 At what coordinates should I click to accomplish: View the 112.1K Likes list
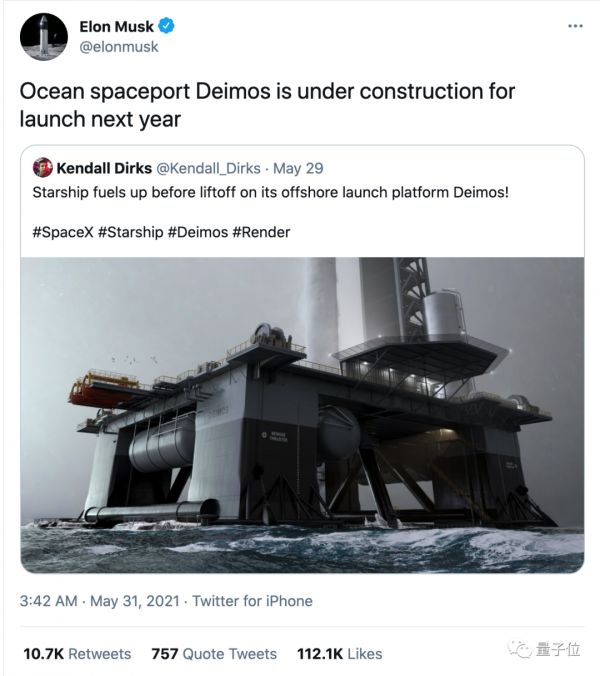point(340,653)
